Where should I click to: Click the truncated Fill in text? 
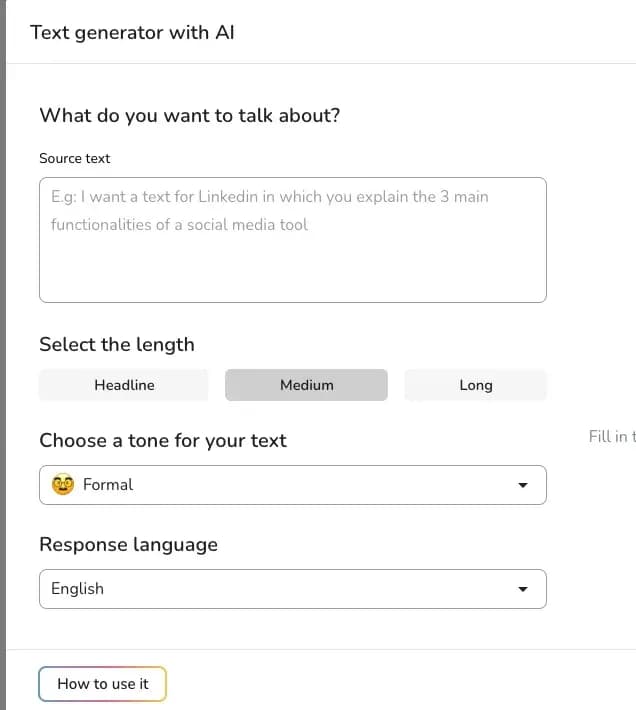[x=612, y=437]
